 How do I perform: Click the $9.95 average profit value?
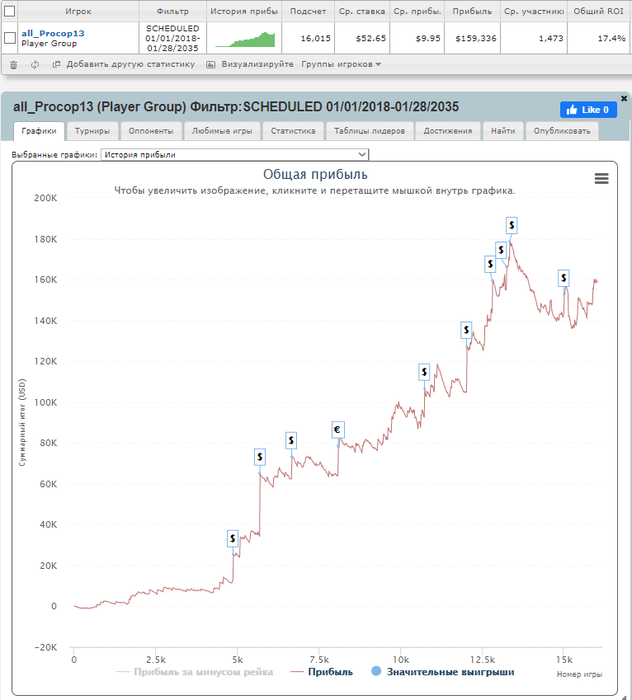pyautogui.click(x=428, y=38)
